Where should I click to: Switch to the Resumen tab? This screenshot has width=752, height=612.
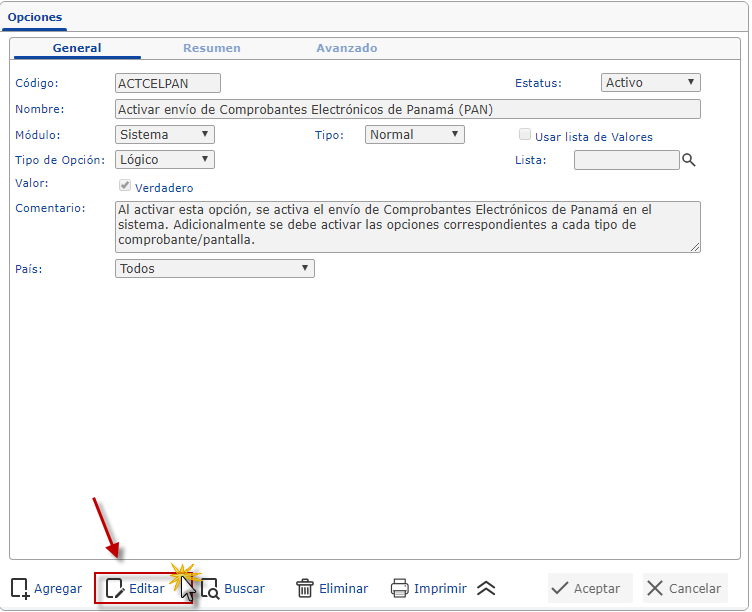click(212, 48)
